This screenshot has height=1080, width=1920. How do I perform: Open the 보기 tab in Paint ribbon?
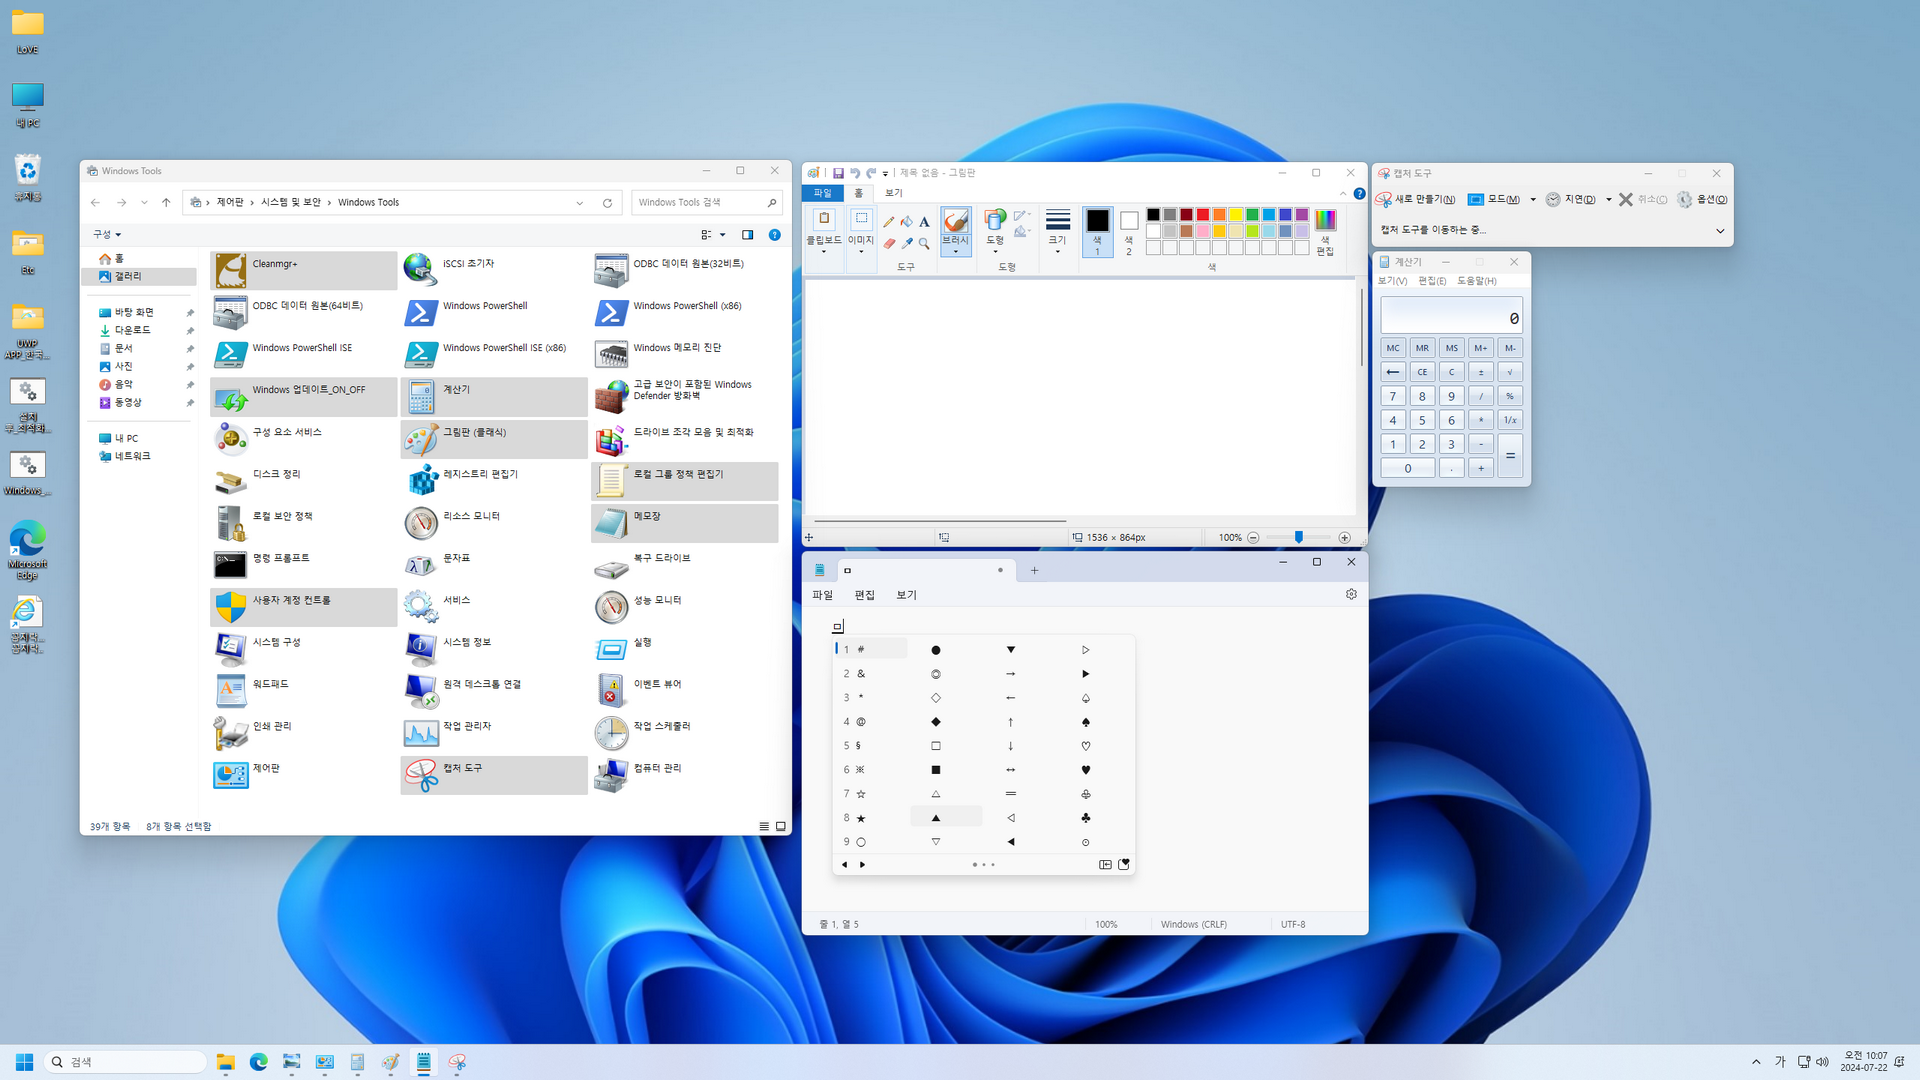tap(893, 193)
